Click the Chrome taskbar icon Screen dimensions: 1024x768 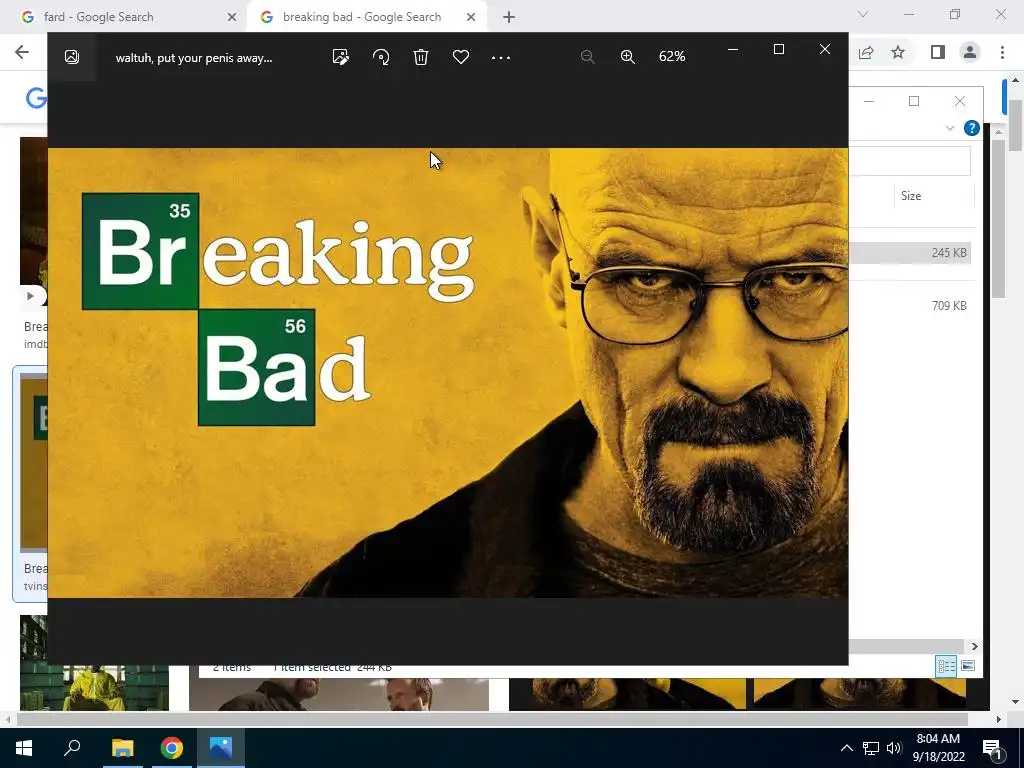point(172,748)
